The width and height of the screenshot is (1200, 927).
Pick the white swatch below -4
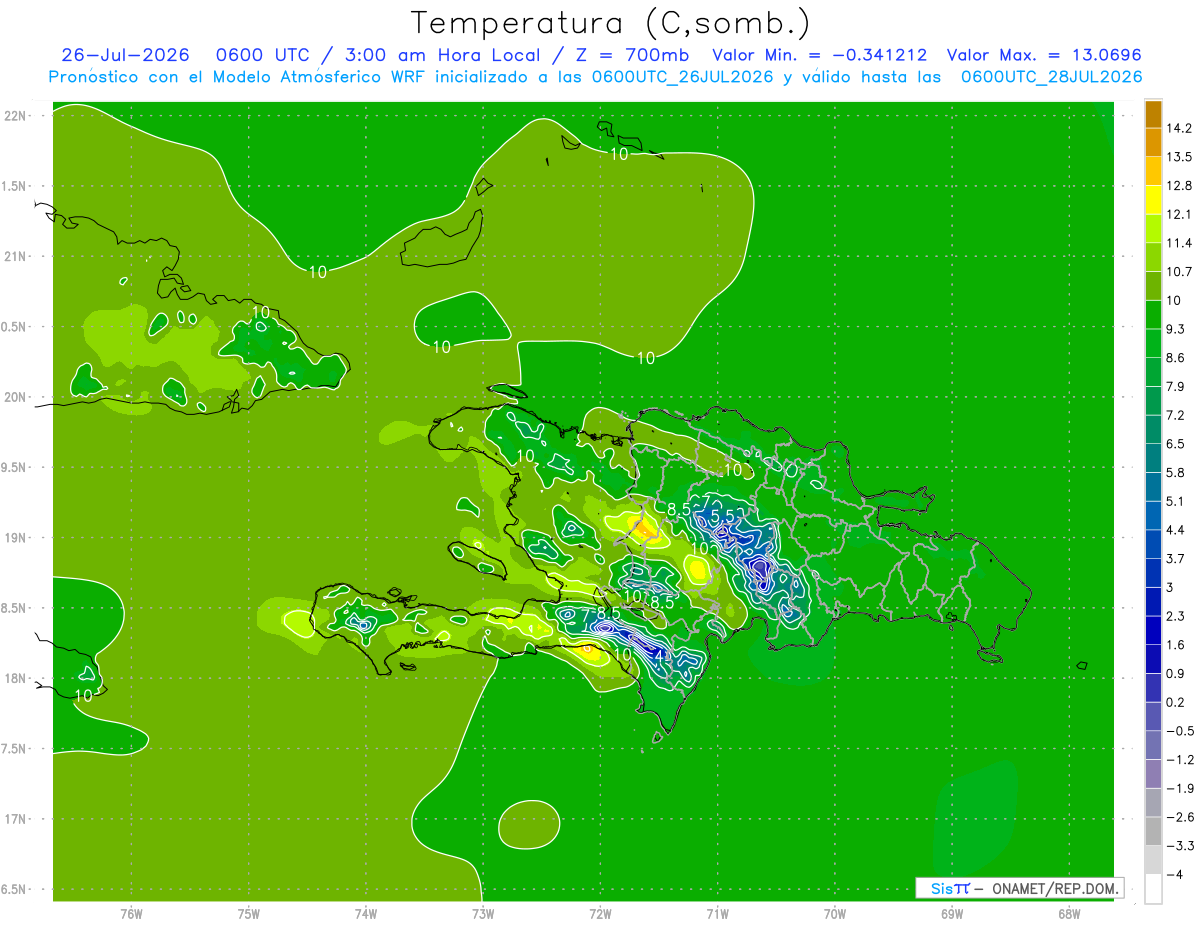coord(1153,889)
